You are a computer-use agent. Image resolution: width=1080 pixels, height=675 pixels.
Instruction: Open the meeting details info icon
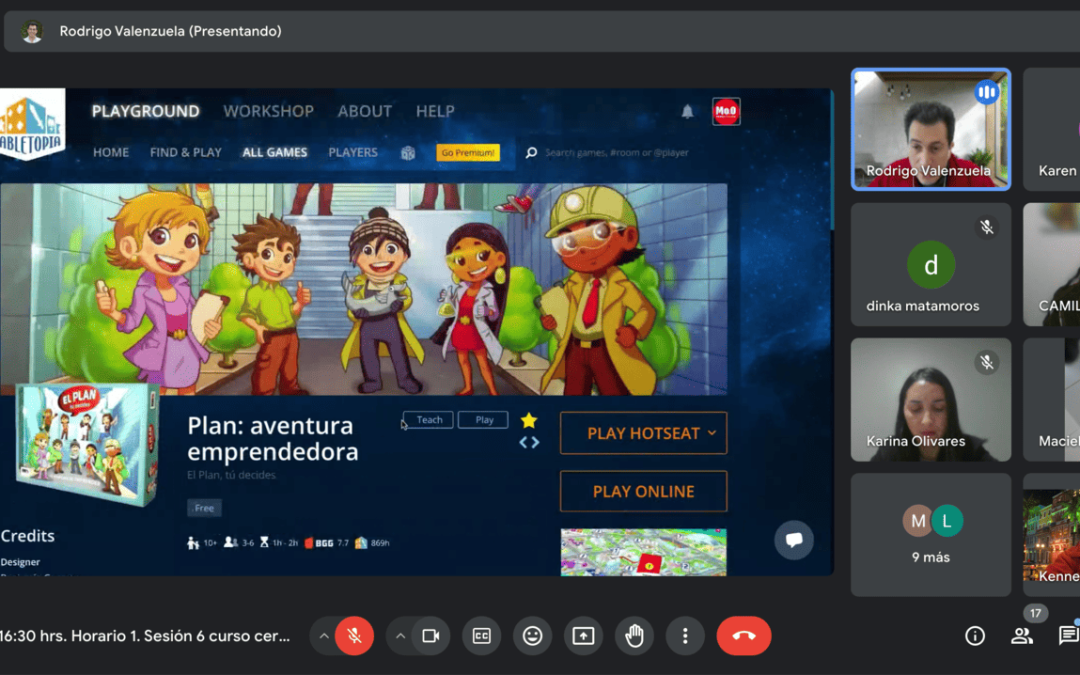[x=975, y=636]
